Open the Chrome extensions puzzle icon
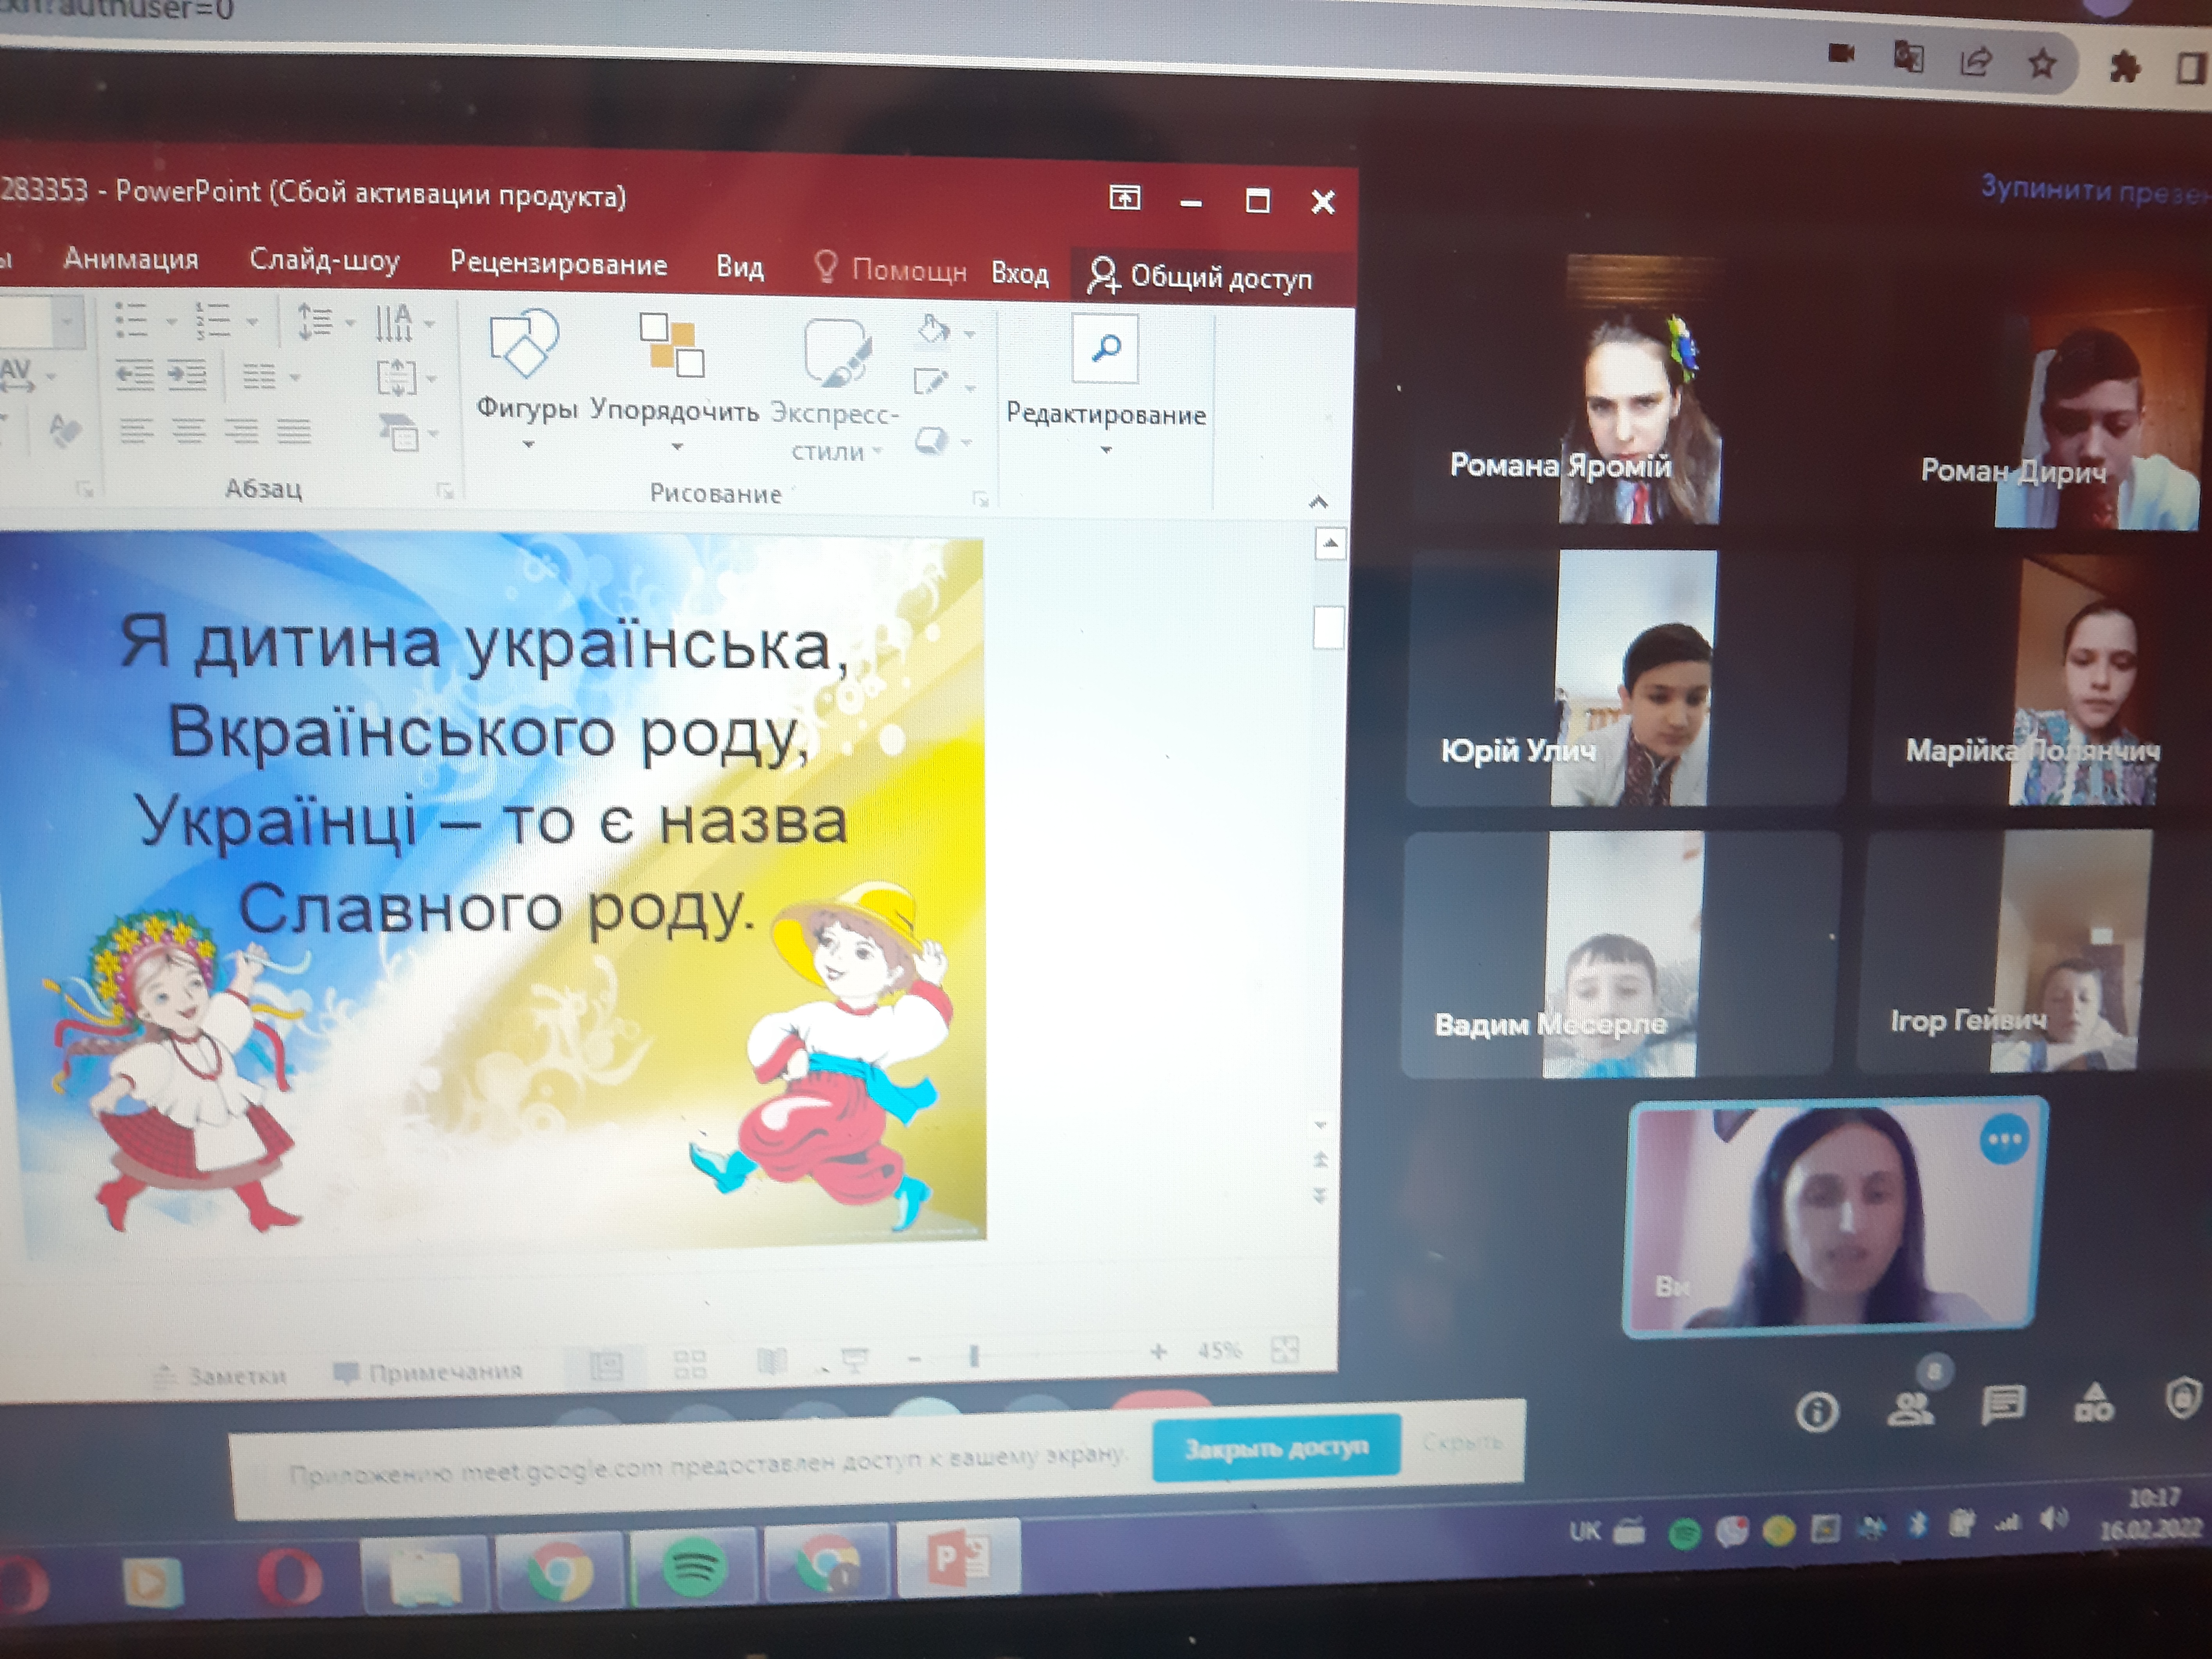The image size is (2212, 1659). (x=2124, y=68)
